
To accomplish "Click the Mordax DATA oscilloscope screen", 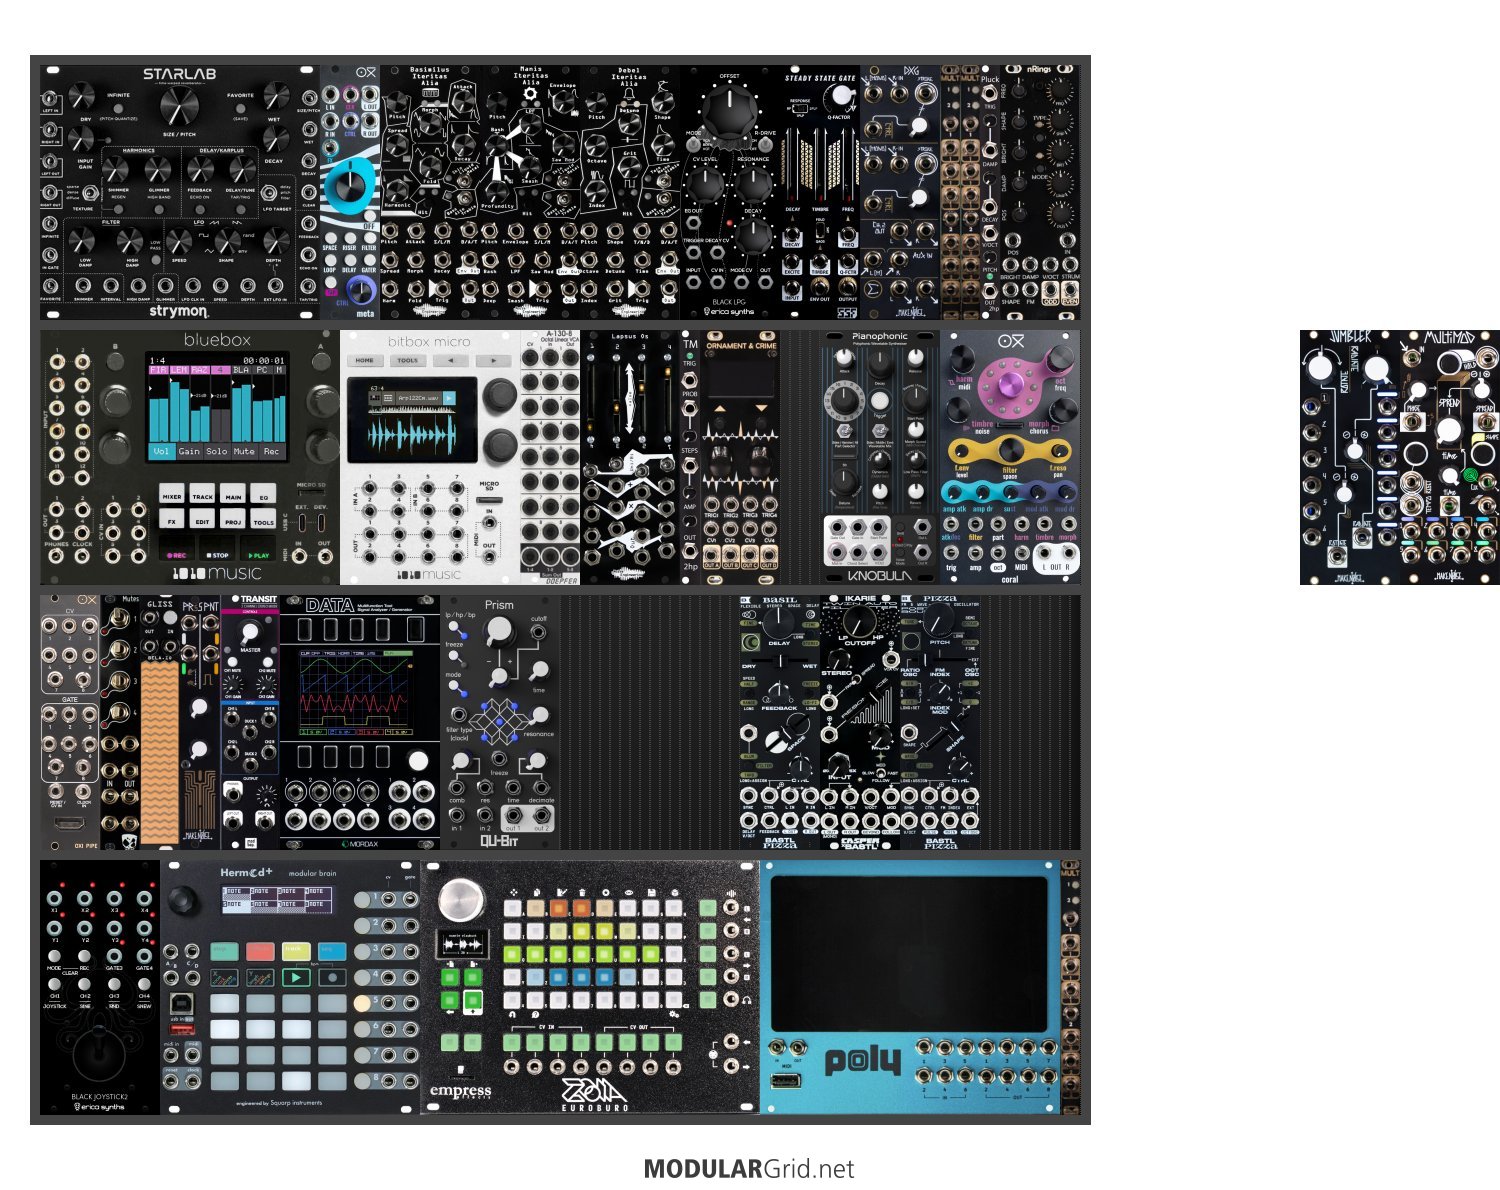I will pyautogui.click(x=356, y=693).
